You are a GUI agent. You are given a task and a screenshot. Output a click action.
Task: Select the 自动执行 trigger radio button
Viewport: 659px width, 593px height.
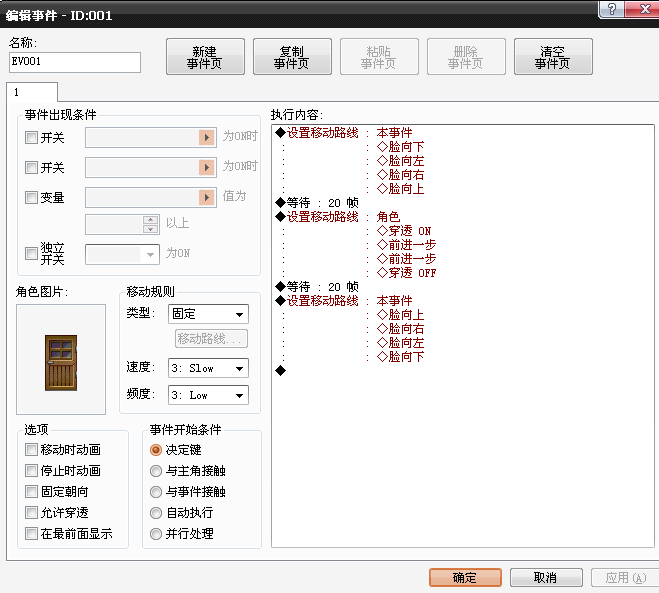point(156,513)
